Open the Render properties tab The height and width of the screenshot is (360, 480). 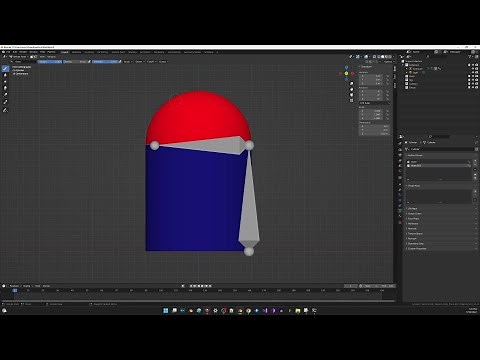tap(400, 150)
